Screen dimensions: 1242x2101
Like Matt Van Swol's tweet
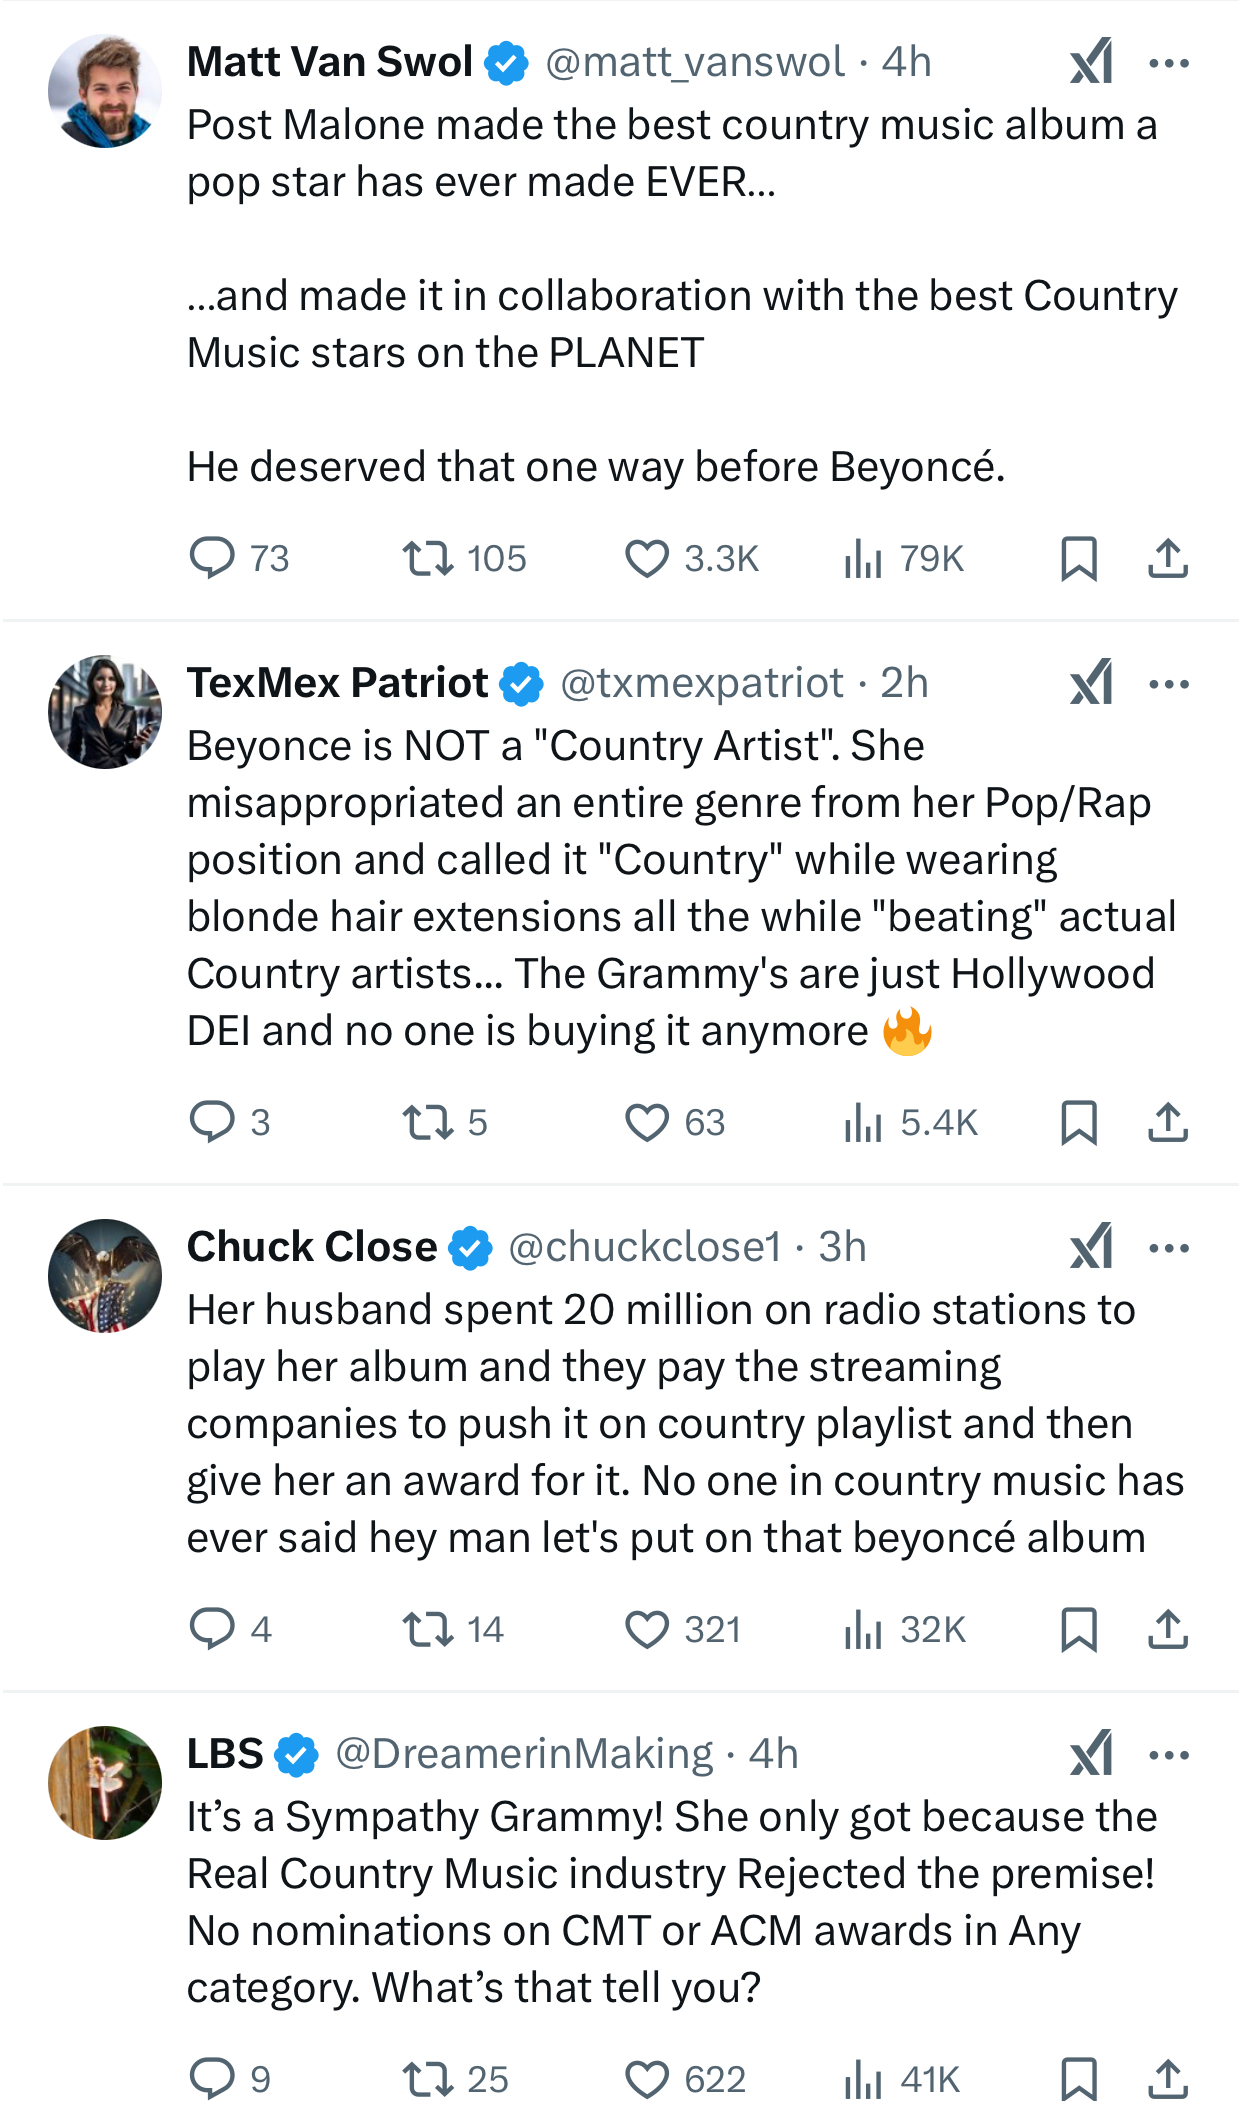coord(647,558)
